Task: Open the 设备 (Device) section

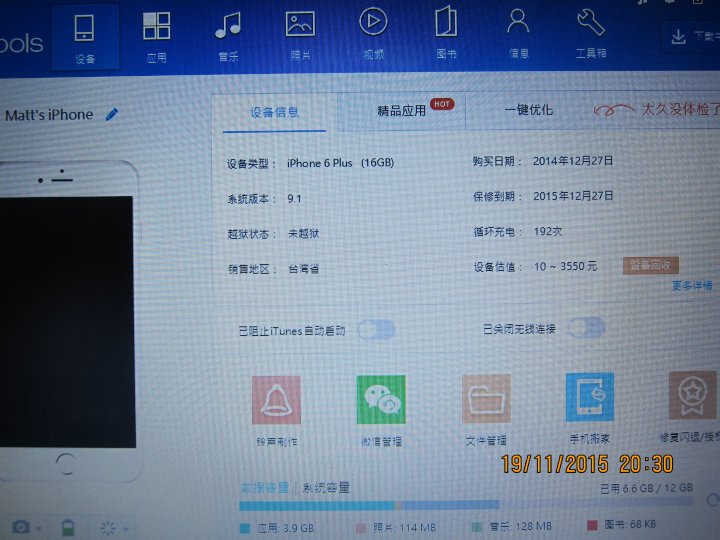Action: click(x=85, y=38)
